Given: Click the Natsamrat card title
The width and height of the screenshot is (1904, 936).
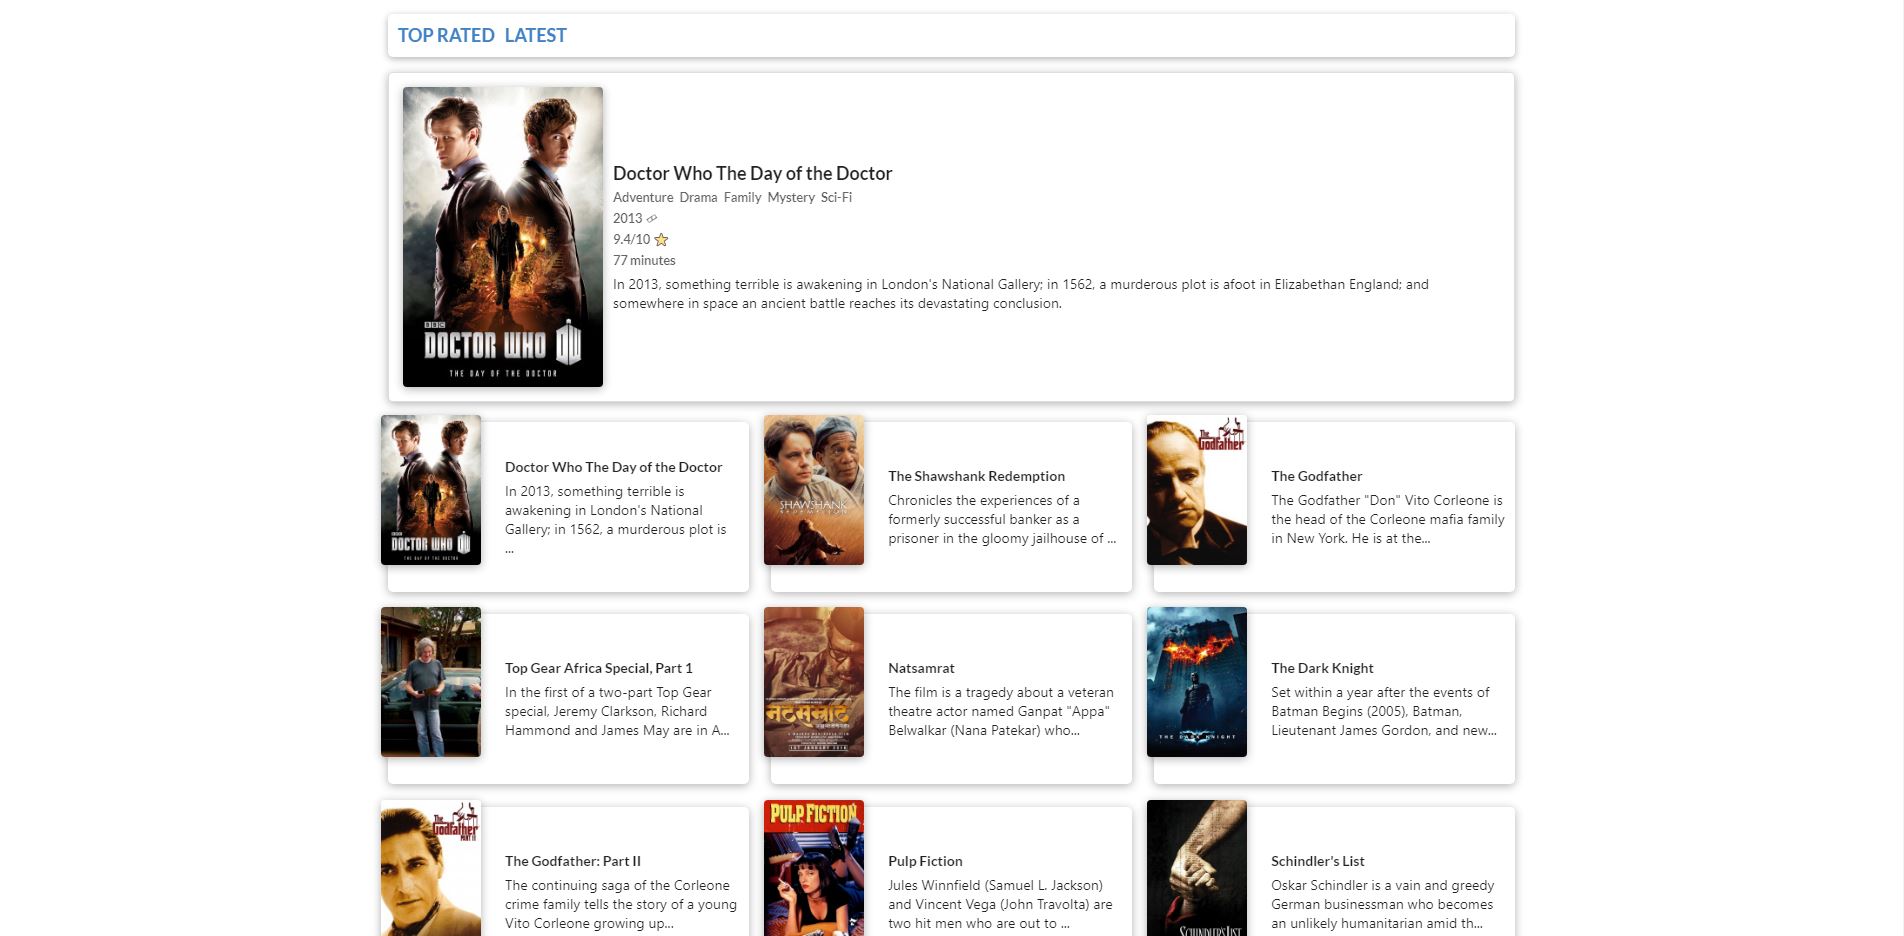Looking at the screenshot, I should [921, 668].
